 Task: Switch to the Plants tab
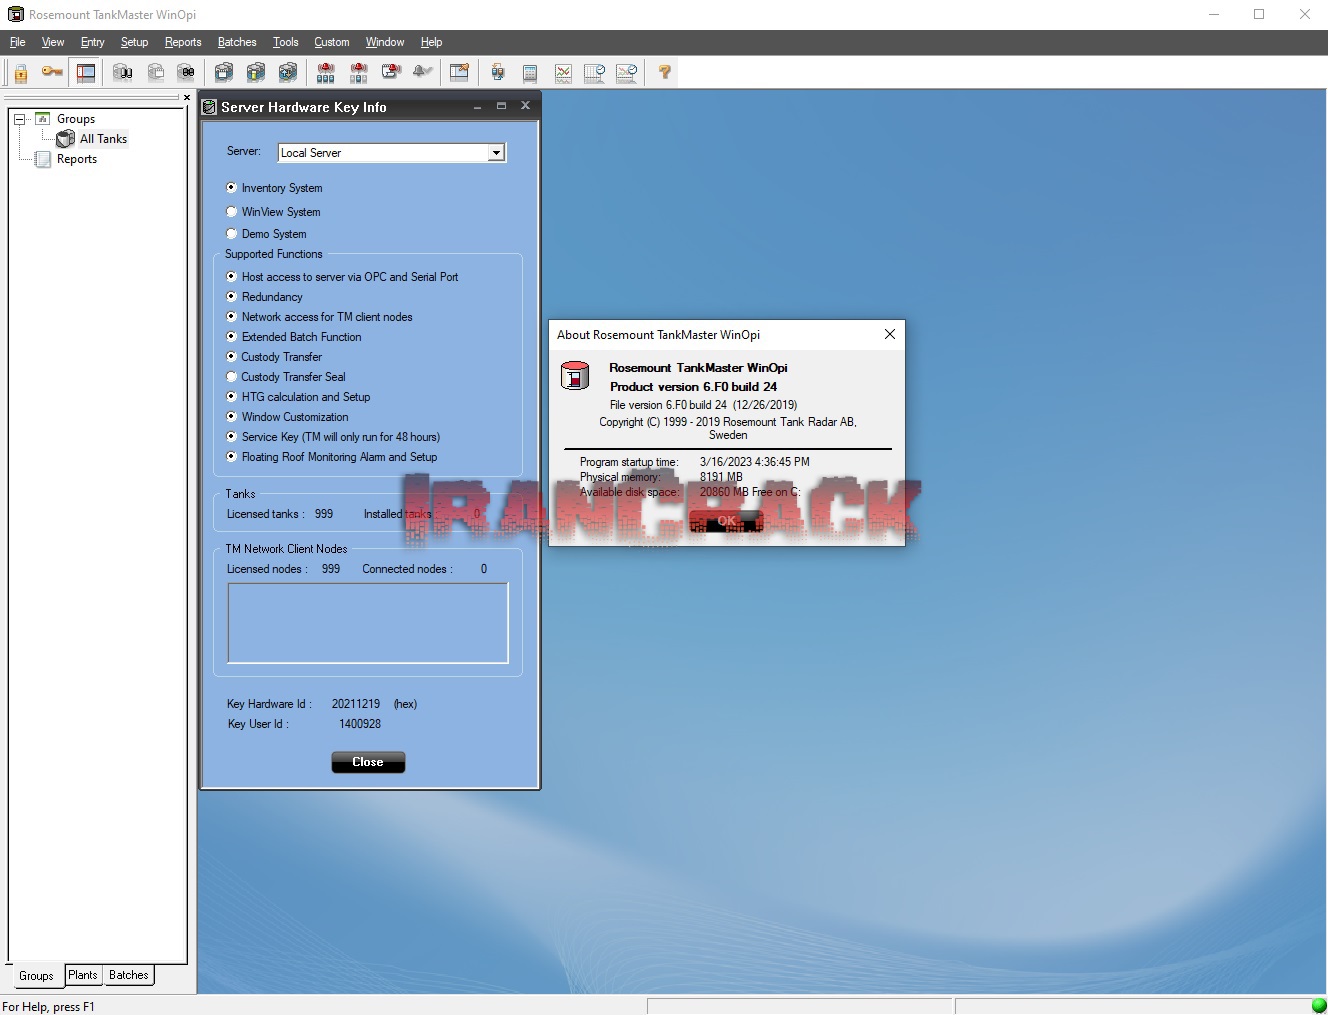pyautogui.click(x=83, y=975)
